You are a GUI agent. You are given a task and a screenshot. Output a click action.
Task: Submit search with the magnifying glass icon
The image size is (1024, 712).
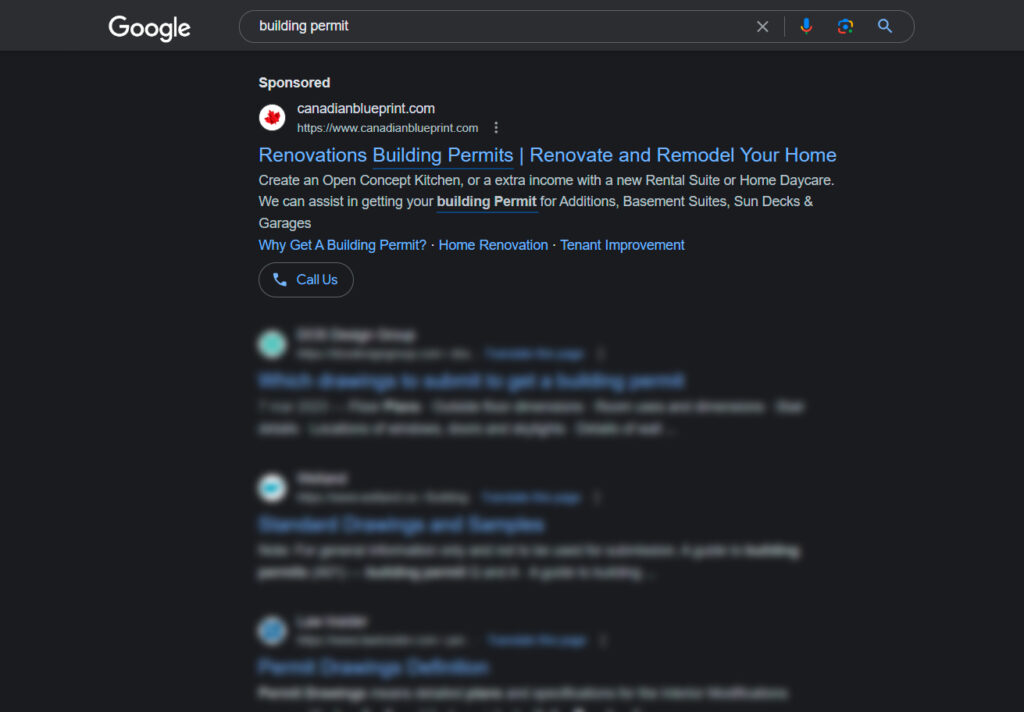(x=885, y=26)
